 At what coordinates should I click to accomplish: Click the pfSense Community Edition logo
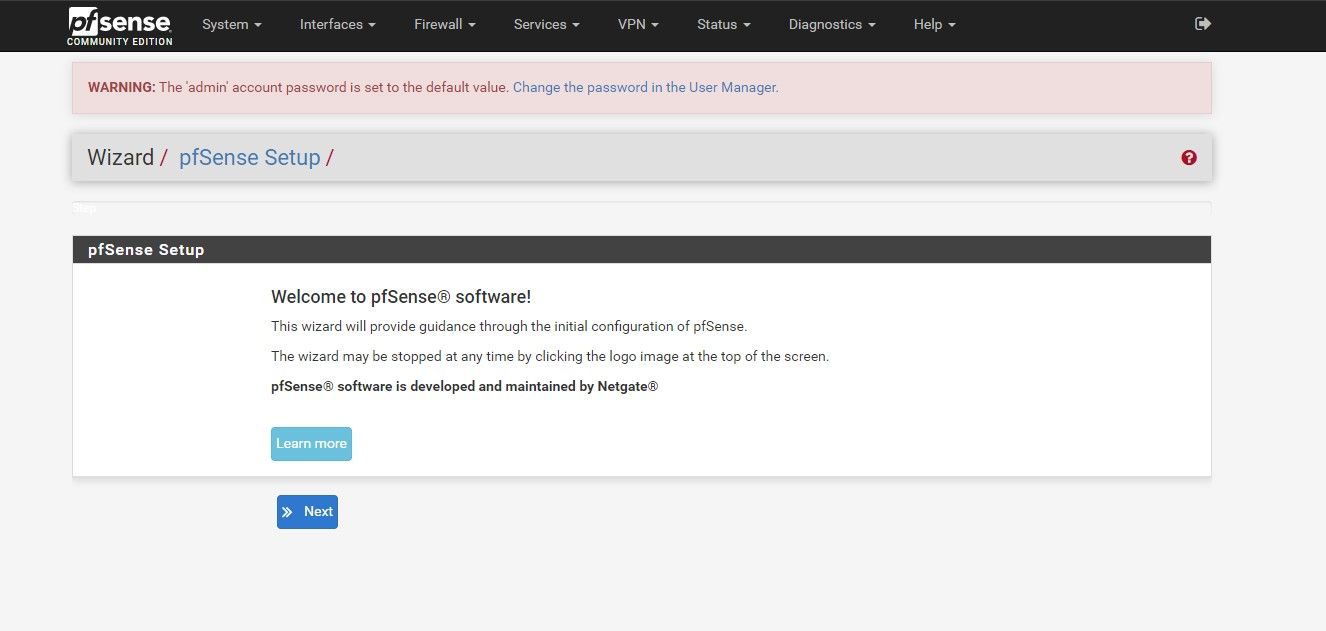point(120,25)
